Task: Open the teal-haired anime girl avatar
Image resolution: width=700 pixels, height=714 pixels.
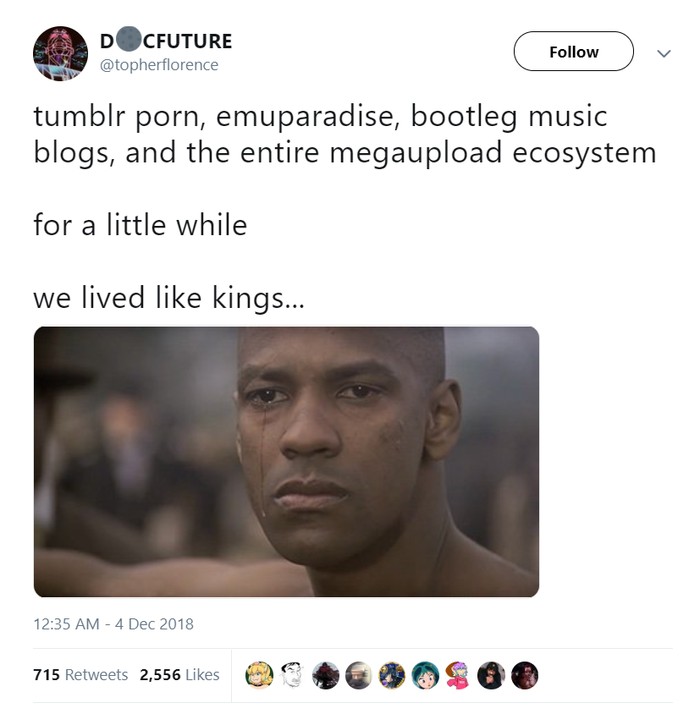Action: tap(425, 675)
